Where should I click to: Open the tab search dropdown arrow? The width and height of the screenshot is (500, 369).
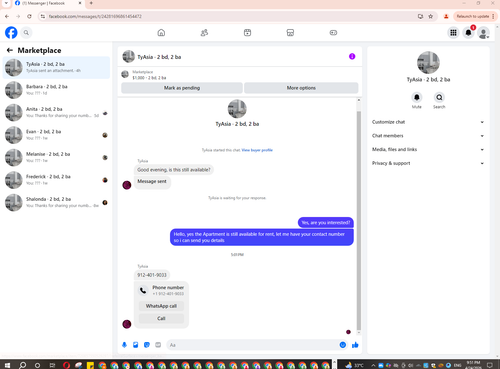[6, 3]
